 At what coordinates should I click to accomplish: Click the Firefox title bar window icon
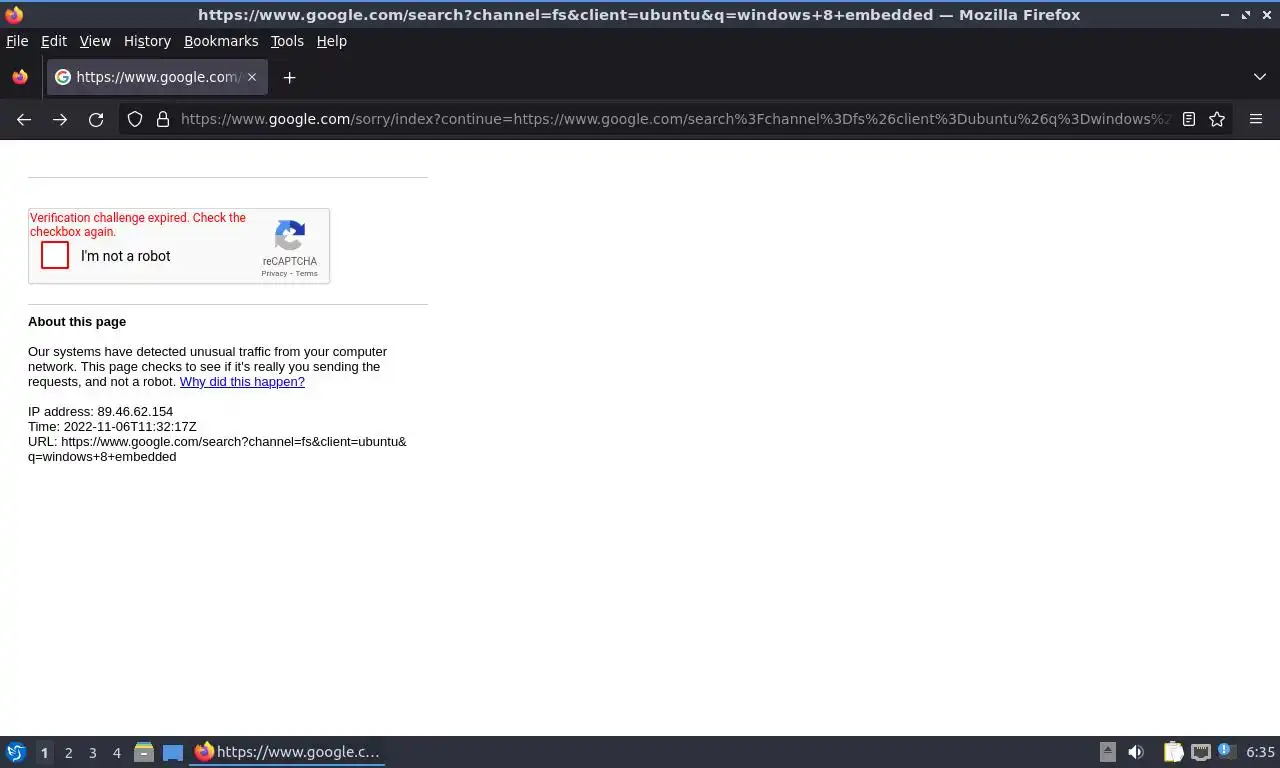click(x=14, y=15)
